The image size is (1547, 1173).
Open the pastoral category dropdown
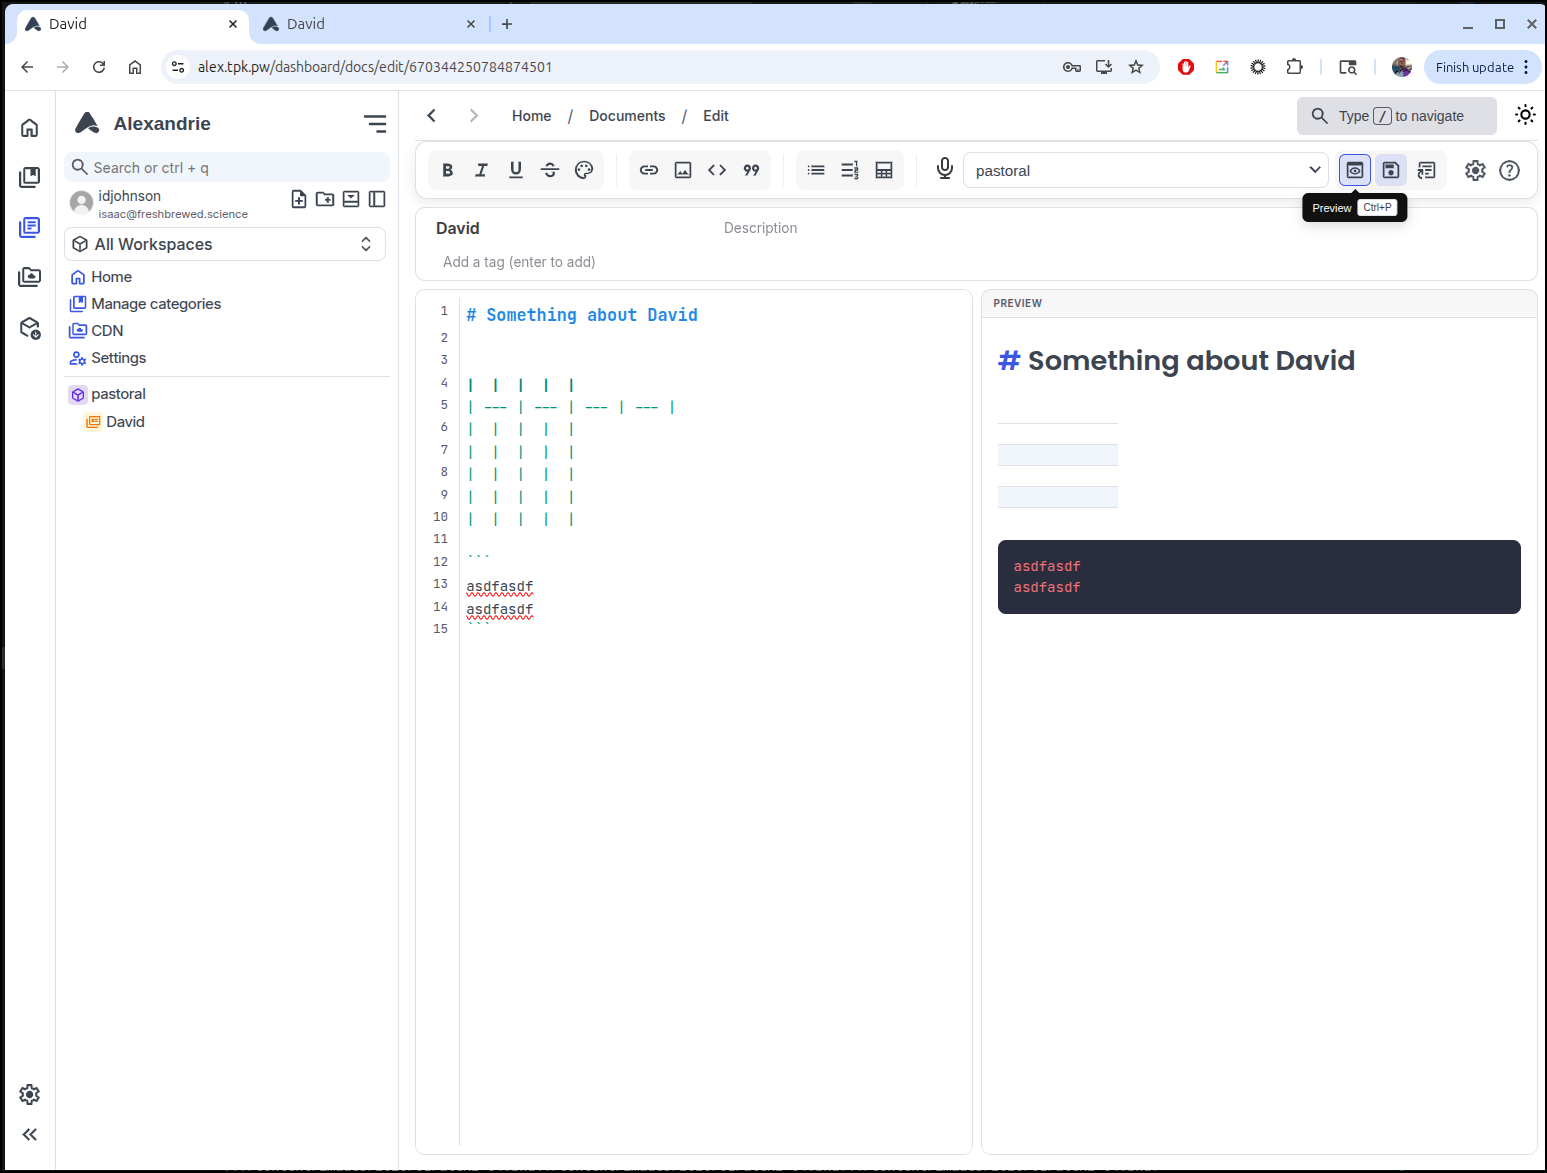click(x=1145, y=170)
